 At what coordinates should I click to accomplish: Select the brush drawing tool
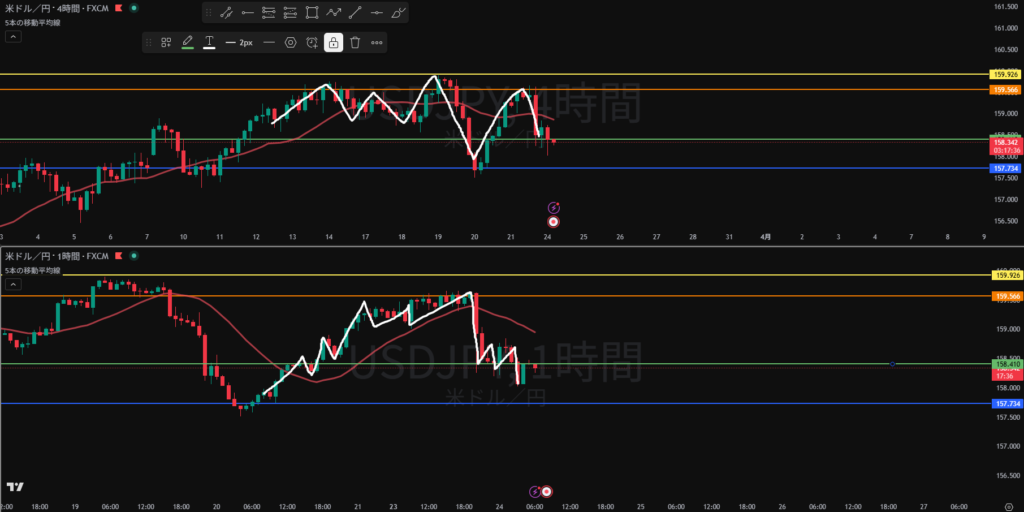(399, 13)
